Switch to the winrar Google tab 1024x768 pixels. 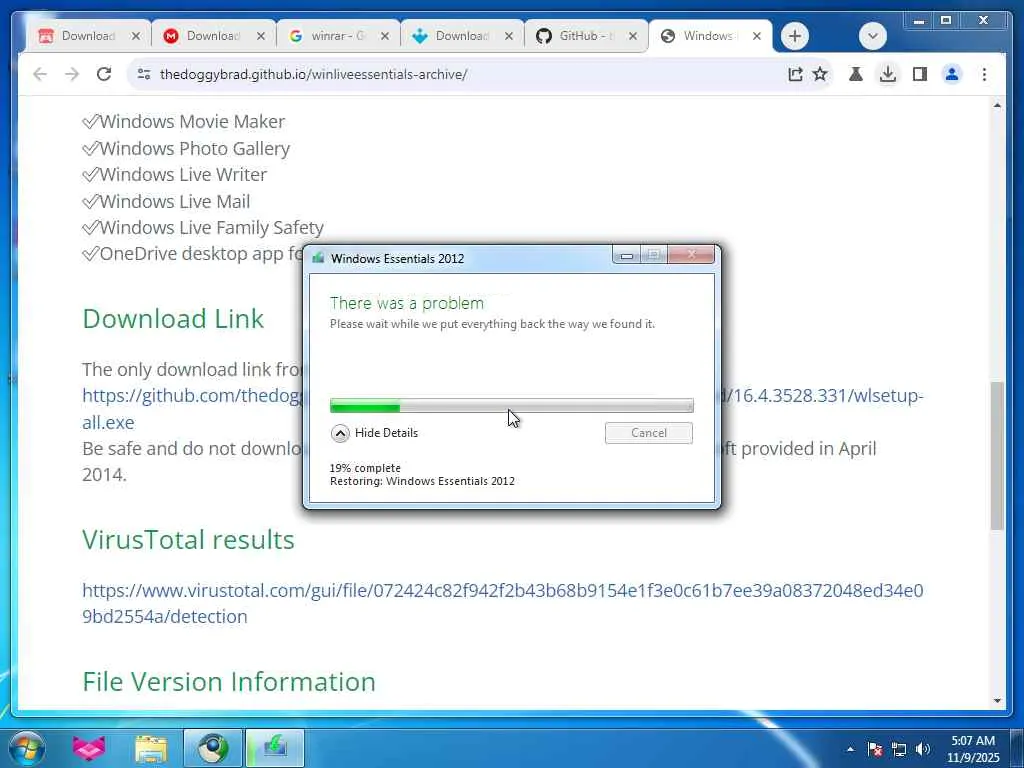[x=338, y=36]
